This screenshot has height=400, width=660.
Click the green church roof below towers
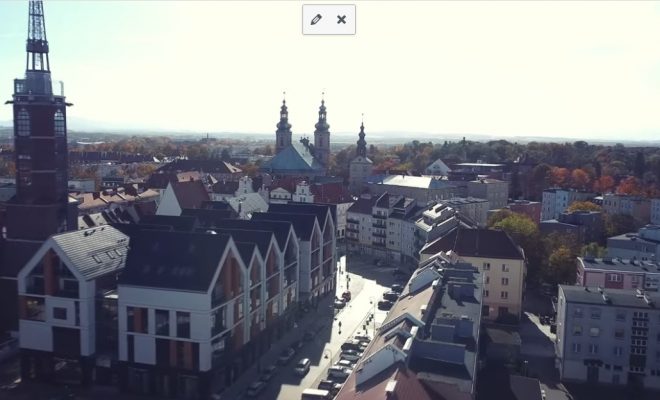(x=292, y=159)
